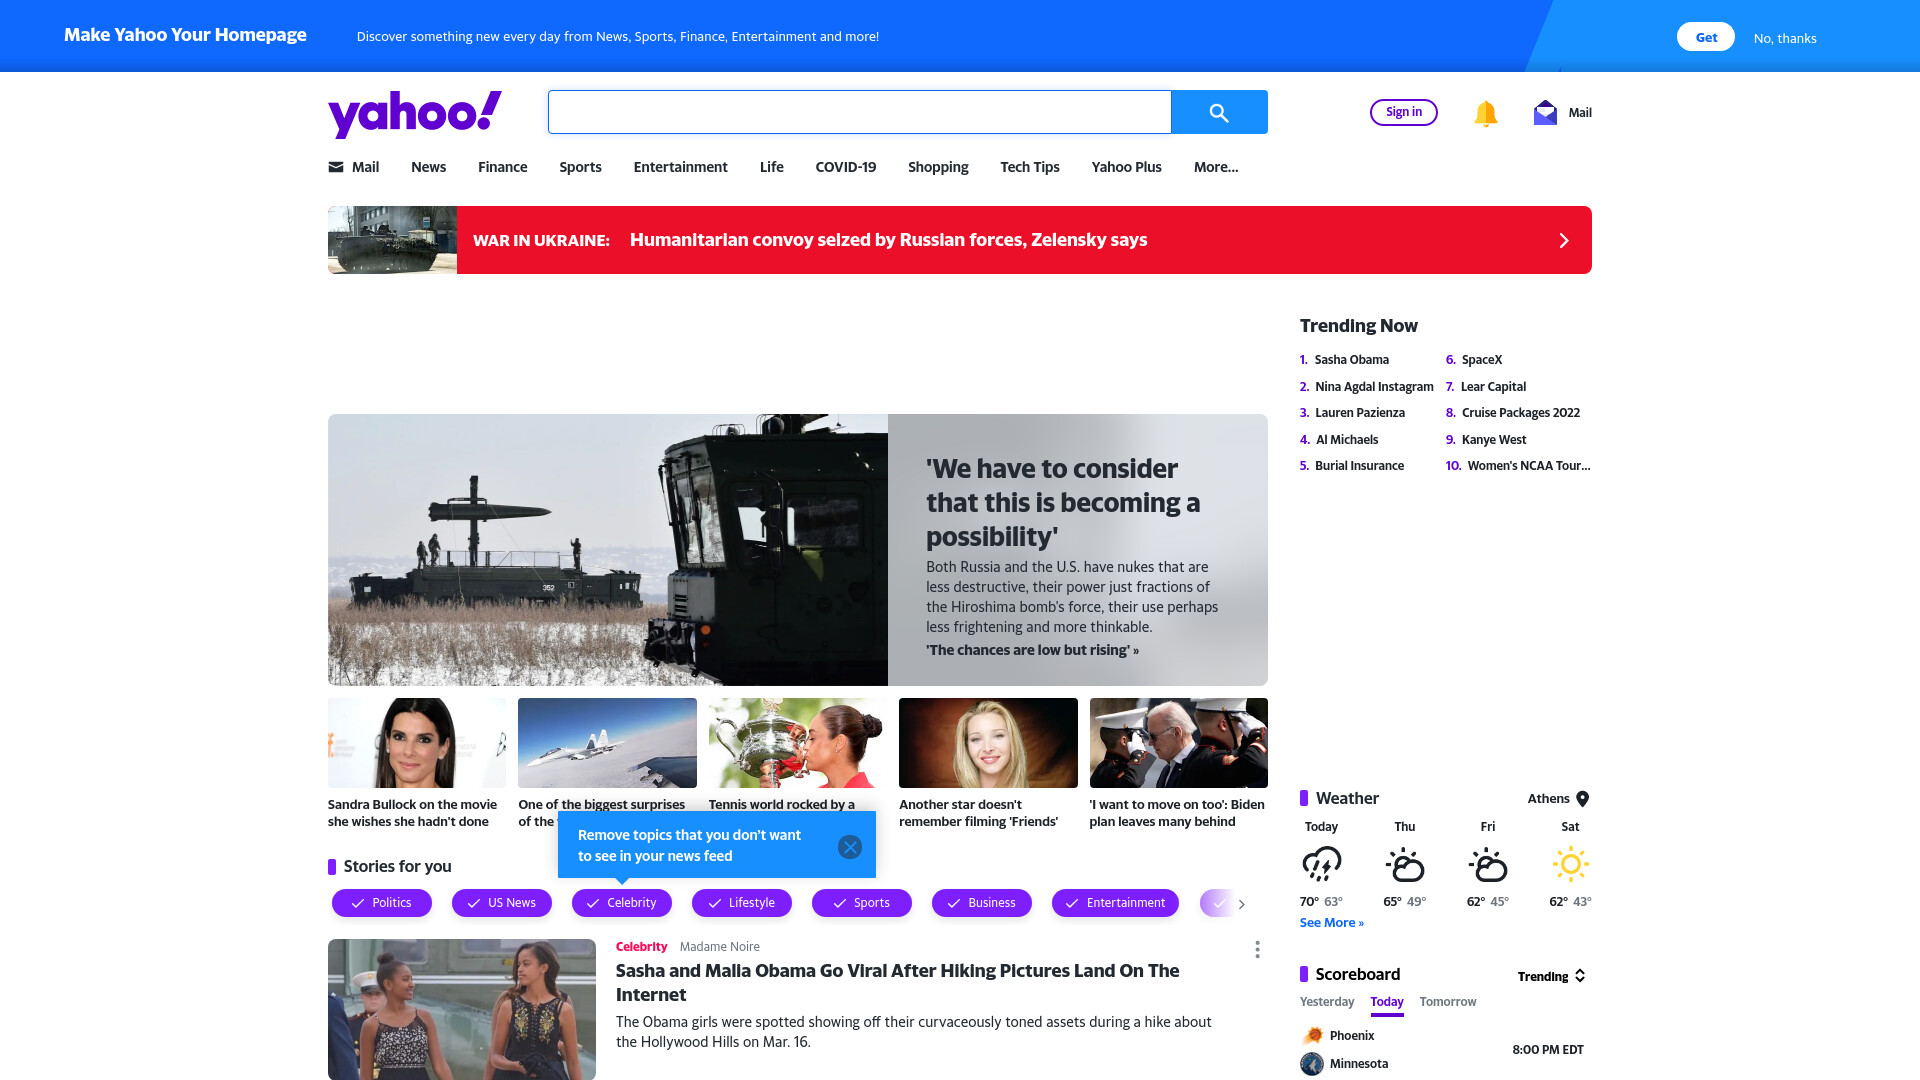The width and height of the screenshot is (1920, 1080).
Task: Select the scoreboard Today tab
Action: [x=1387, y=1002]
